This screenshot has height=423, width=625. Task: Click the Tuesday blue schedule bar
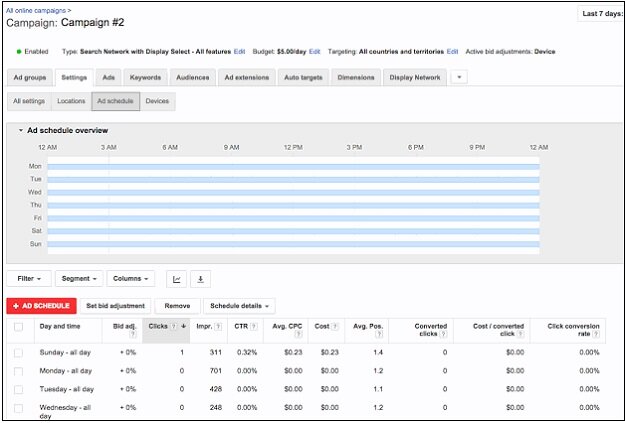tap(293, 179)
